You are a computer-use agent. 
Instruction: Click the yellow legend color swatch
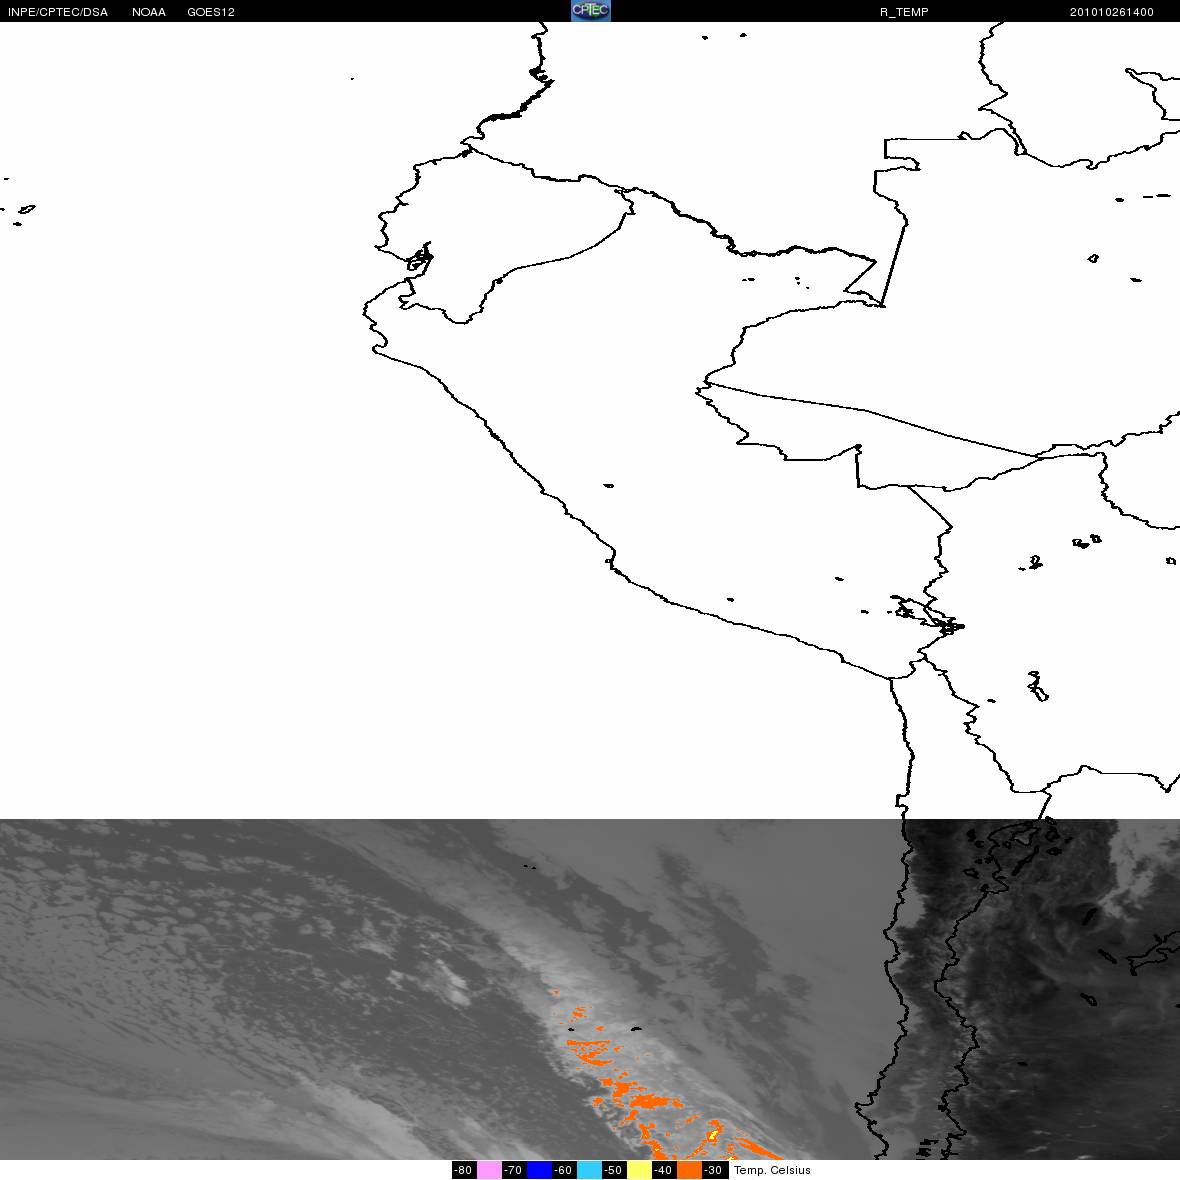640,1170
